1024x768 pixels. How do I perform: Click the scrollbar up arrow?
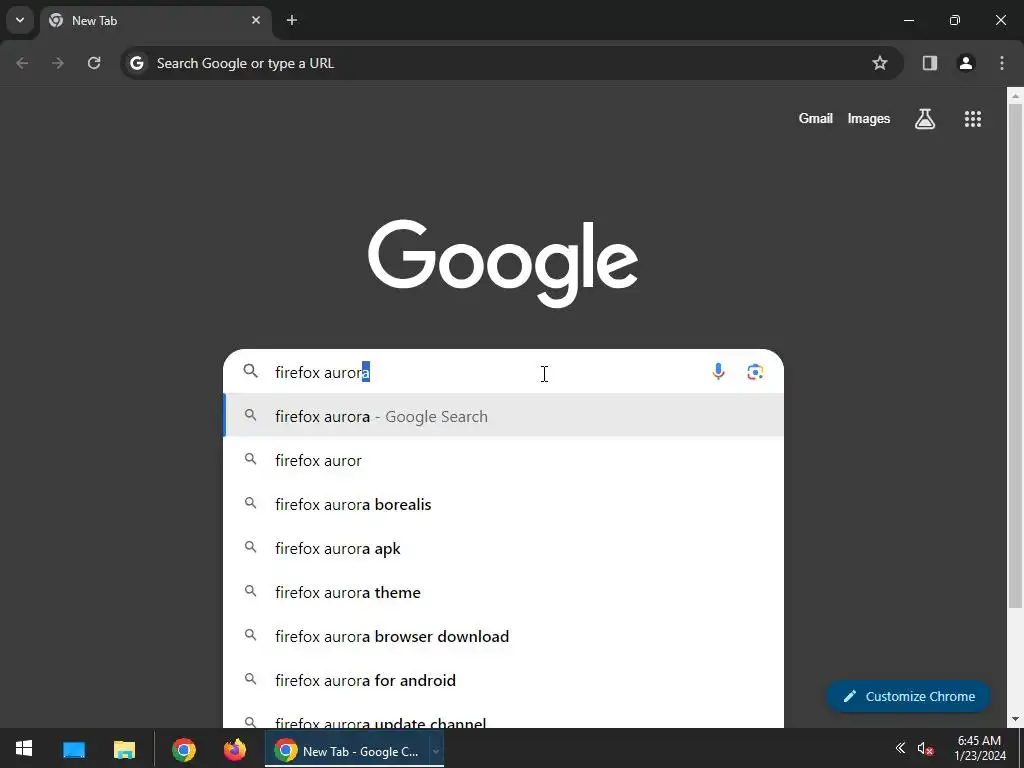click(x=1015, y=96)
